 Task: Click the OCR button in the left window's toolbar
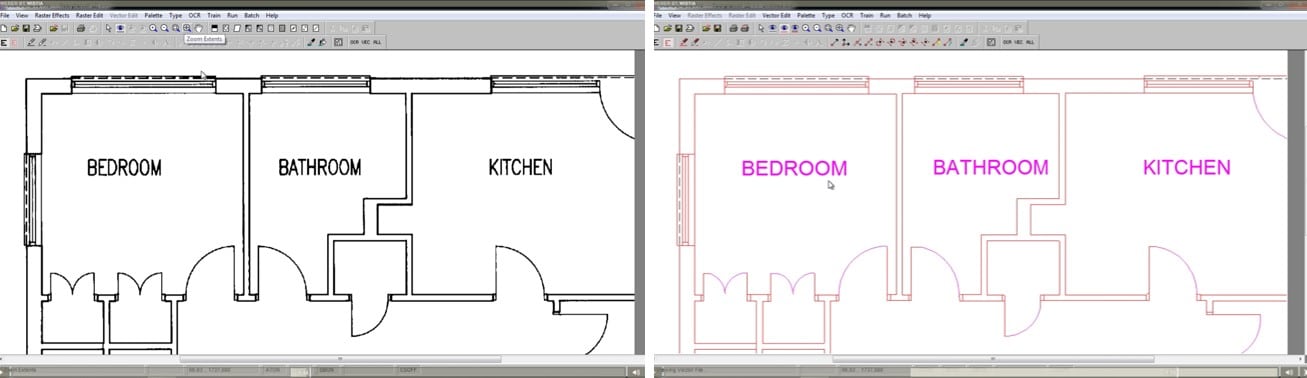[354, 42]
